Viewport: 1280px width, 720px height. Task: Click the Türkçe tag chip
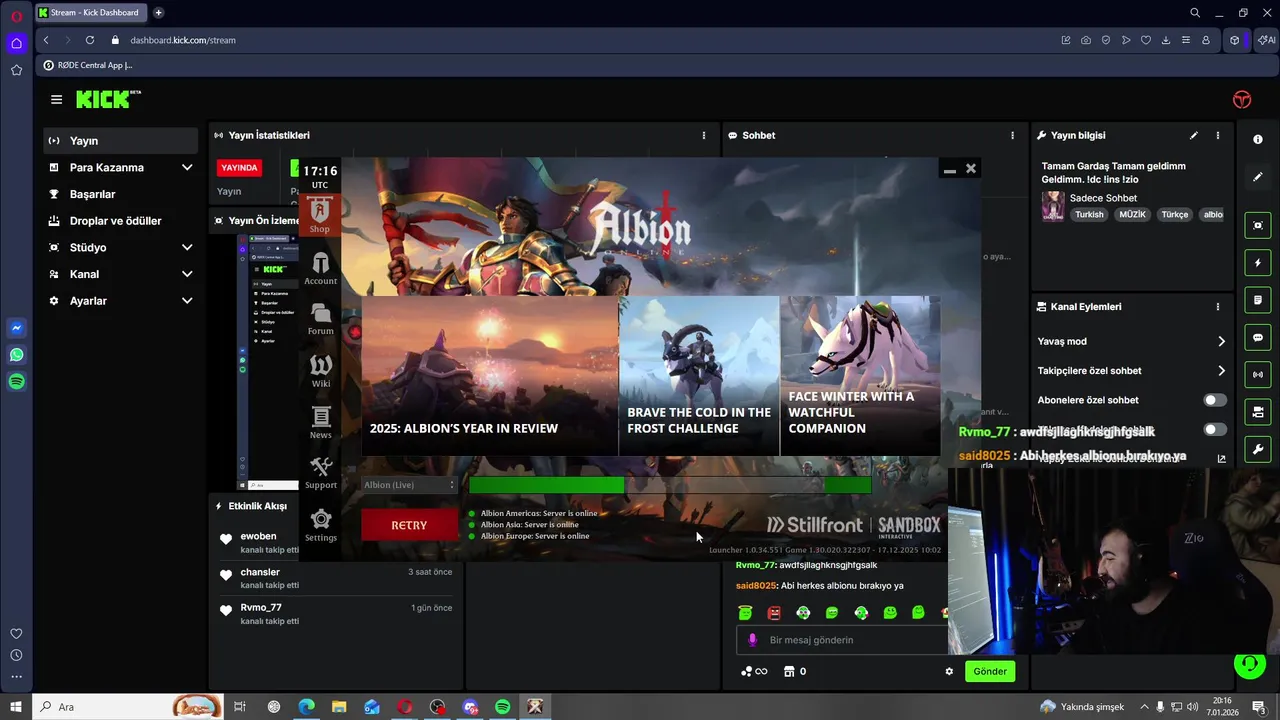pos(1174,214)
